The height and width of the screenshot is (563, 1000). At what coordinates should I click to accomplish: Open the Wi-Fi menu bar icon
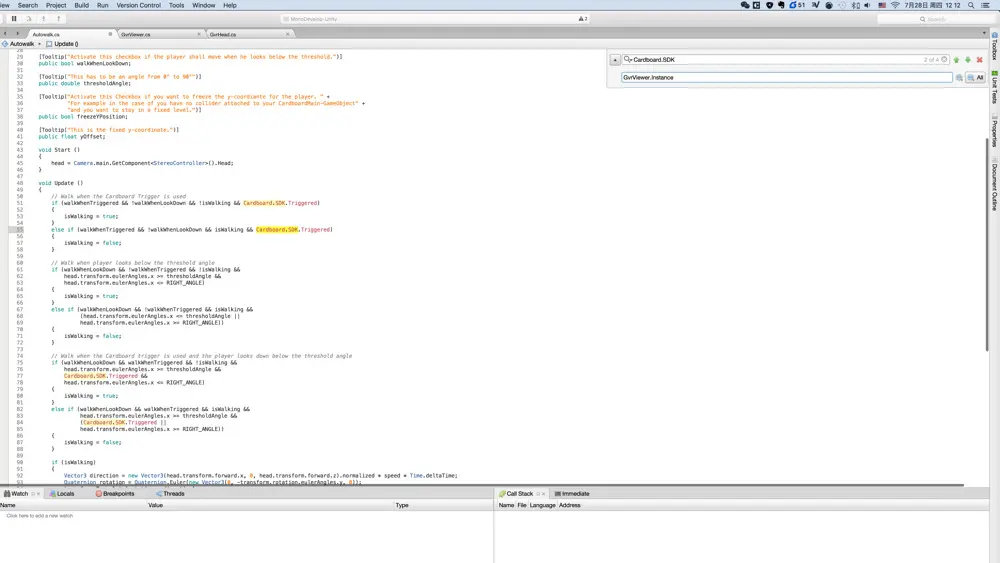point(895,5)
